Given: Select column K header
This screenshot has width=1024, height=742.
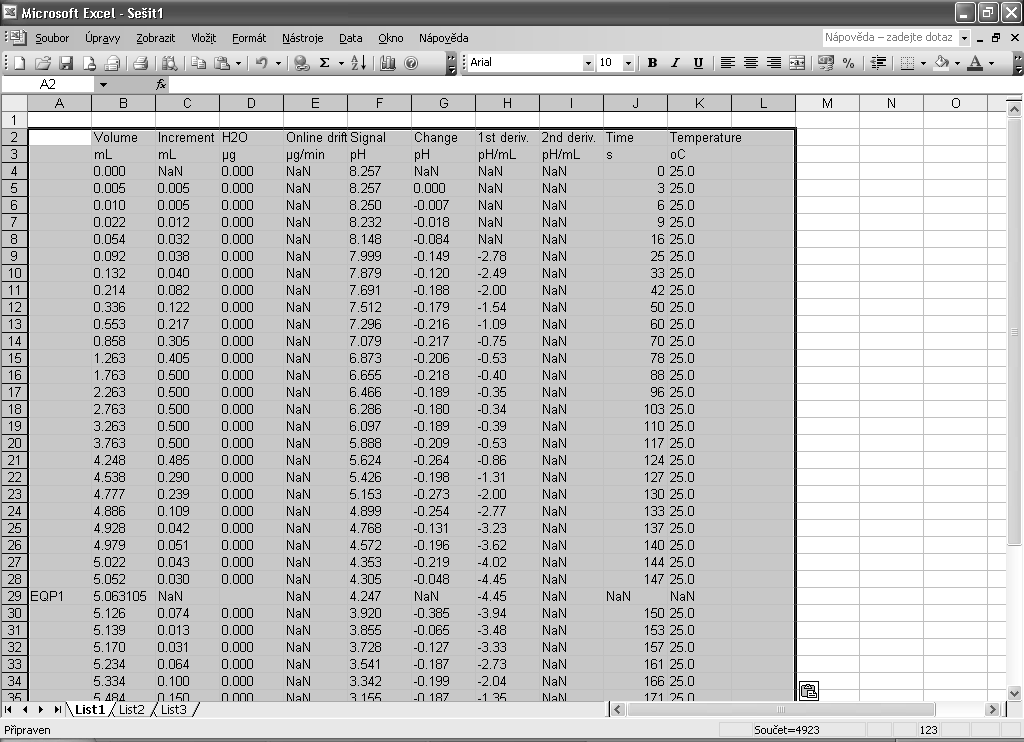Looking at the screenshot, I should coord(699,103).
